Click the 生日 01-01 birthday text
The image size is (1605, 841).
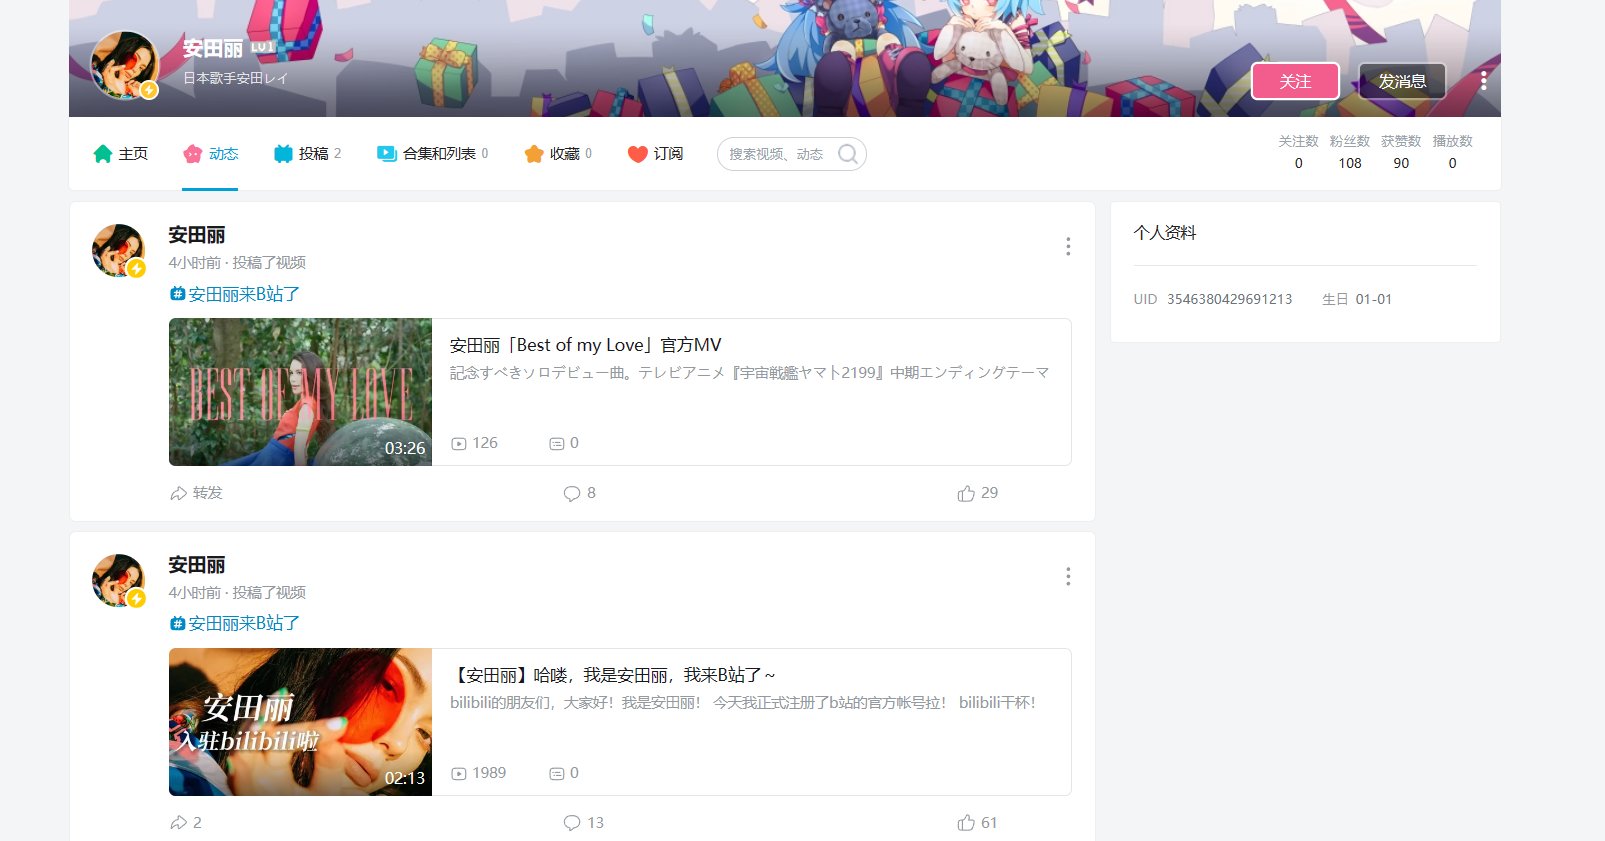pyautogui.click(x=1357, y=299)
